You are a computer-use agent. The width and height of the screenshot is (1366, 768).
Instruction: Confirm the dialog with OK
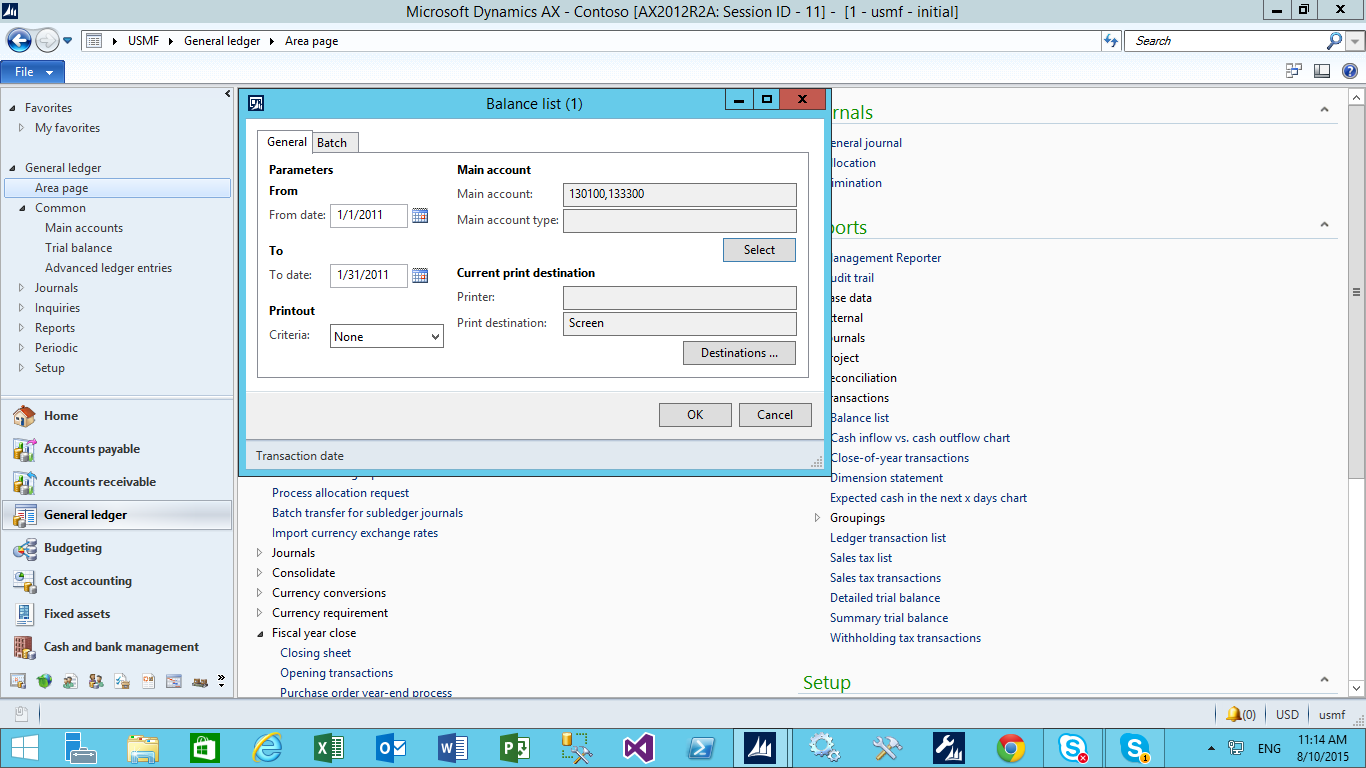pos(695,415)
